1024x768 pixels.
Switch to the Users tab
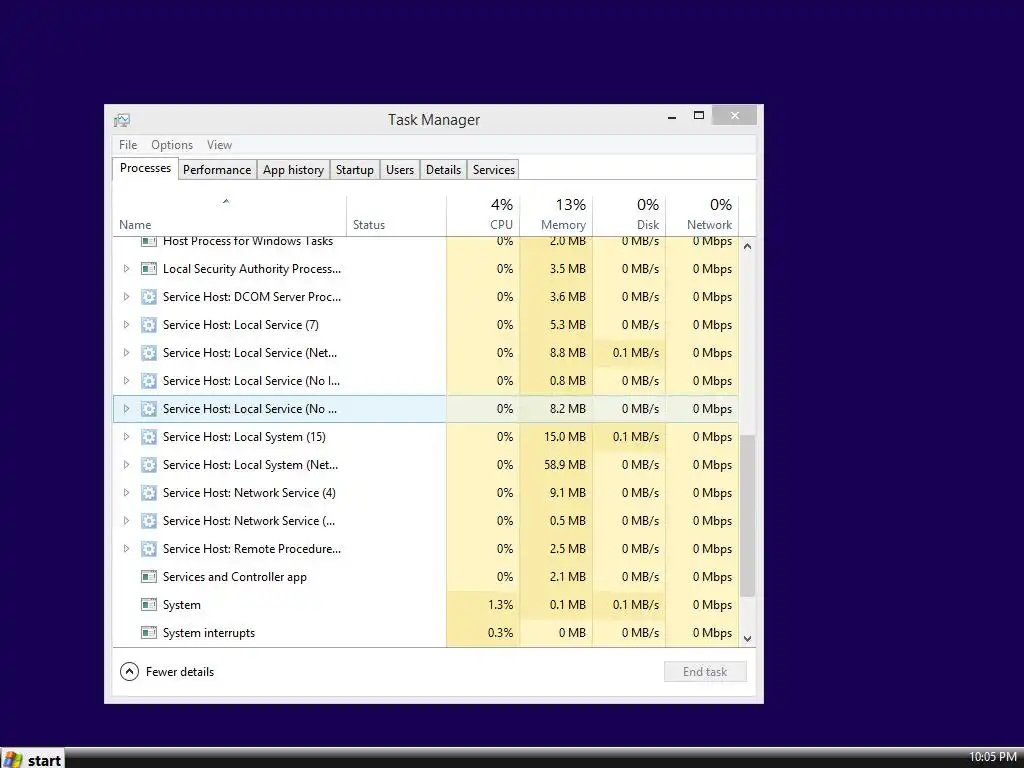(x=400, y=170)
